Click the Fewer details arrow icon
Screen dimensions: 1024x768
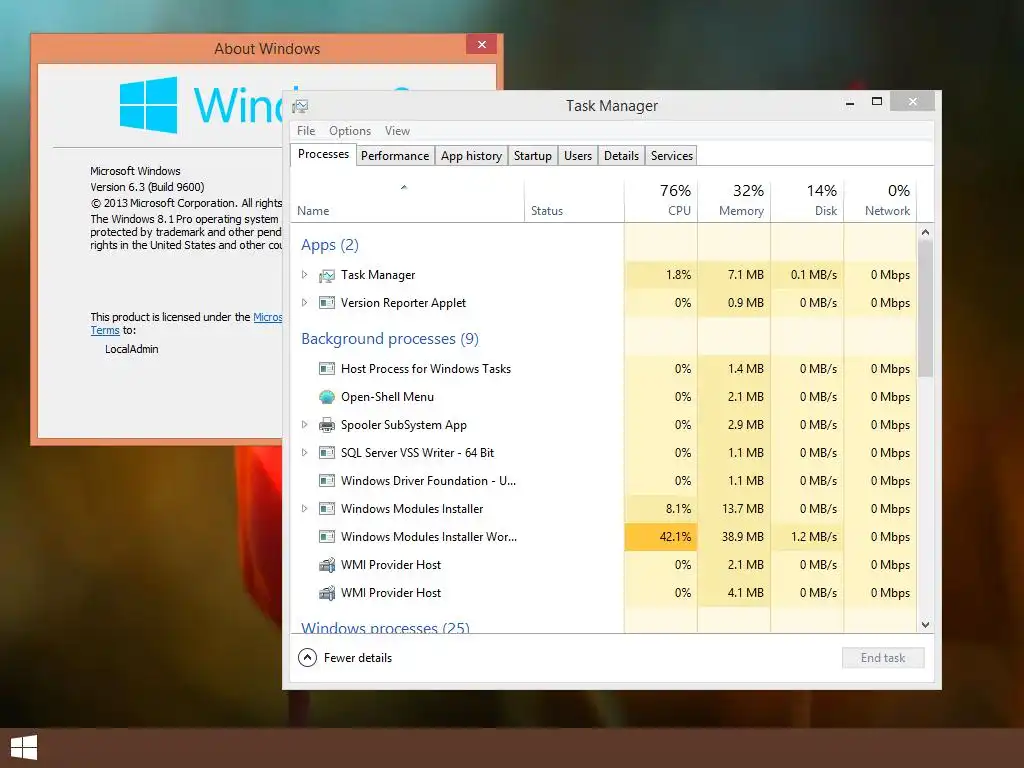[308, 658]
